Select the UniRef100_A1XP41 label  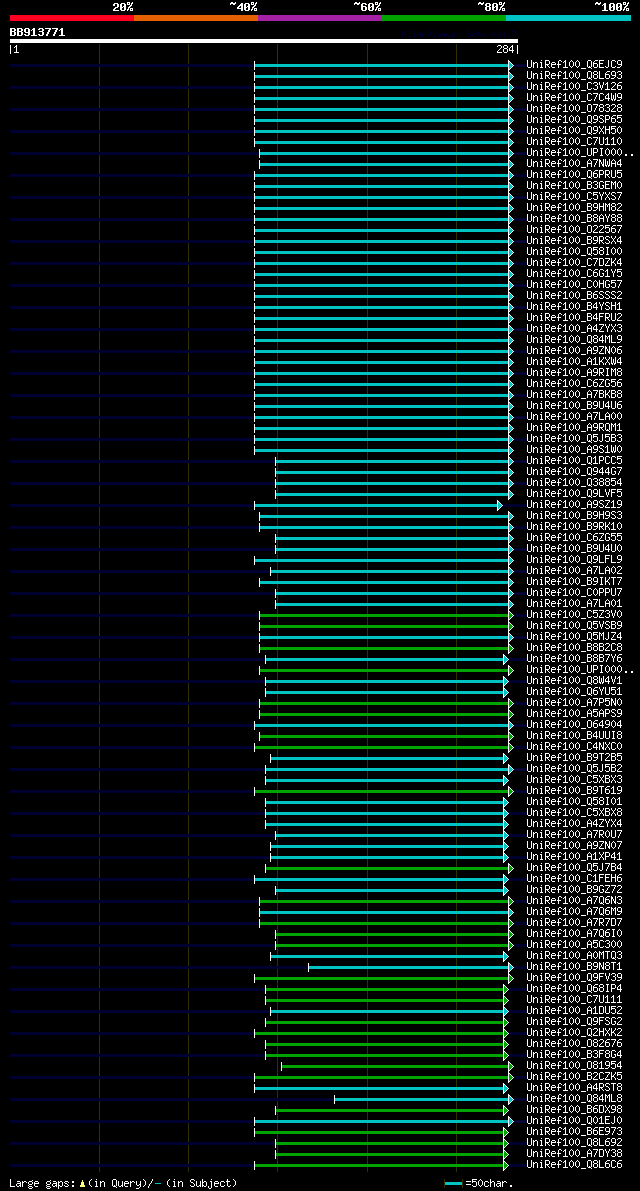pyautogui.click(x=574, y=858)
